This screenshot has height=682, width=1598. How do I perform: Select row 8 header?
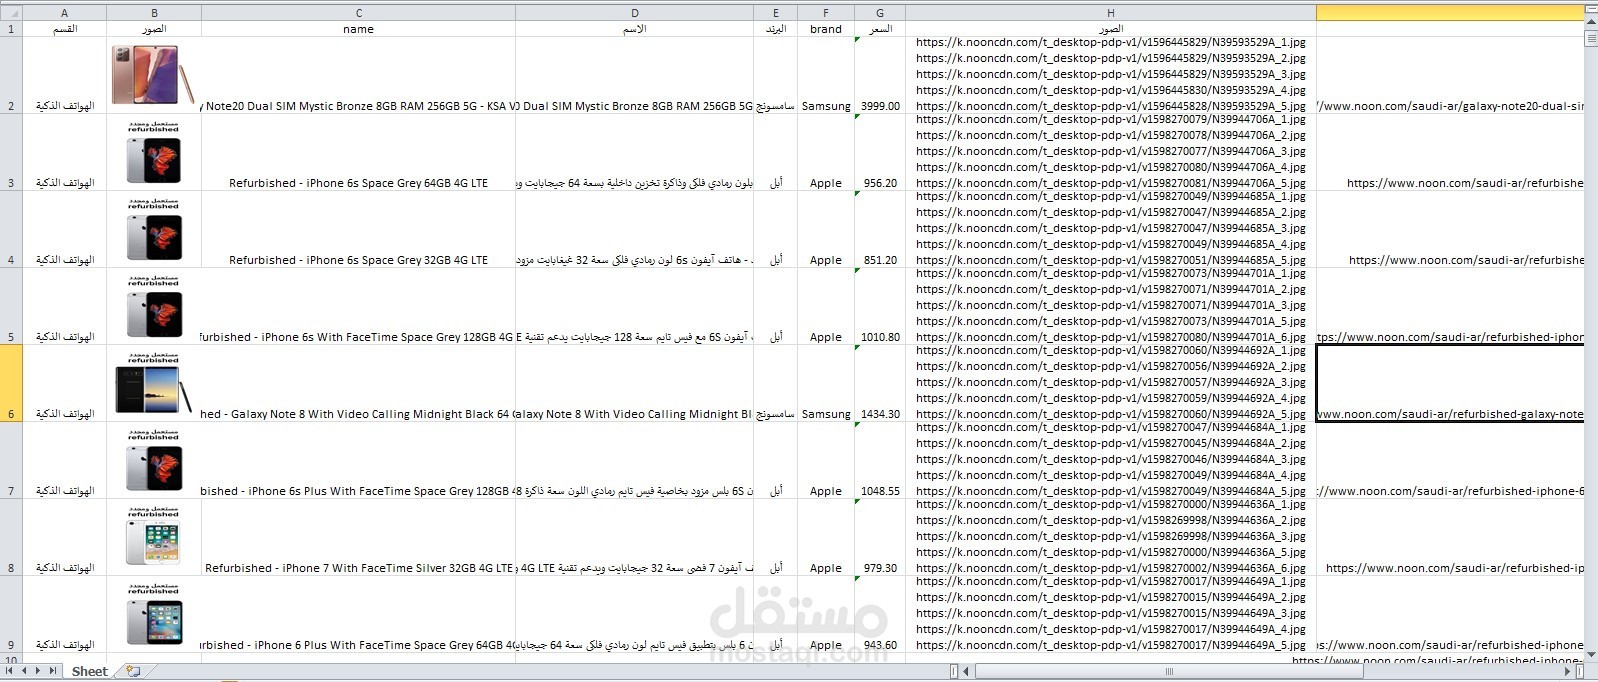click(11, 538)
